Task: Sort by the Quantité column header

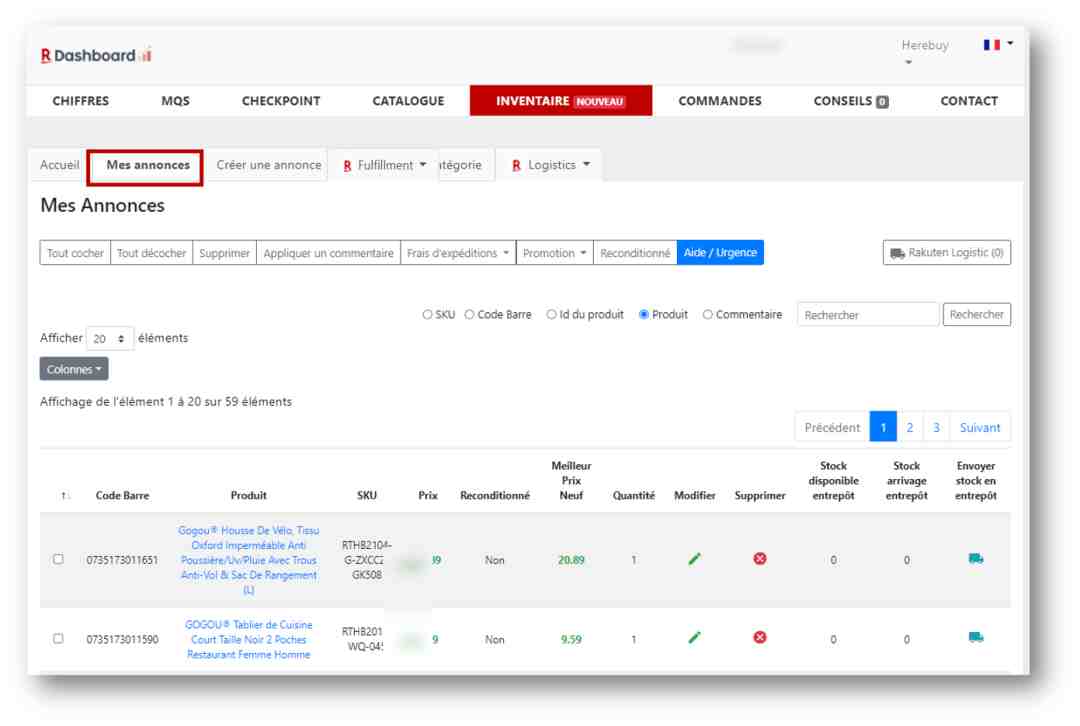Action: pos(634,495)
